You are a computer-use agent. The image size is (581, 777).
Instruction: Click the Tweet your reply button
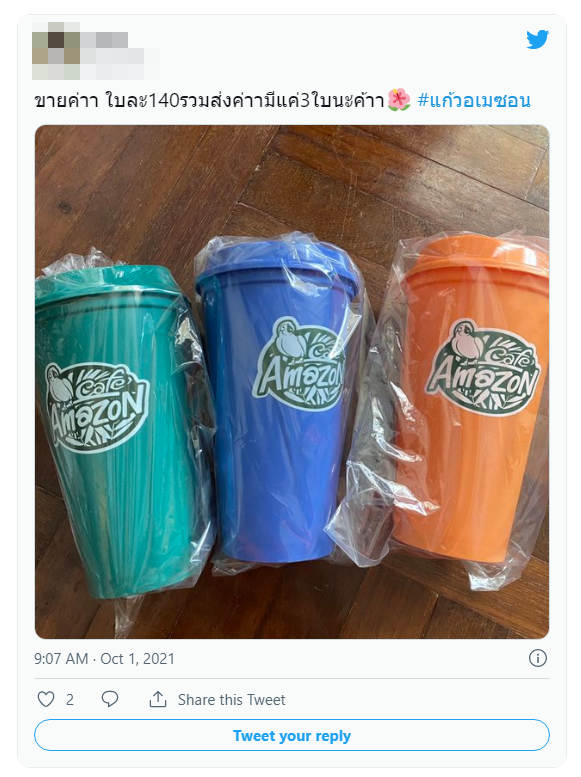coord(292,735)
